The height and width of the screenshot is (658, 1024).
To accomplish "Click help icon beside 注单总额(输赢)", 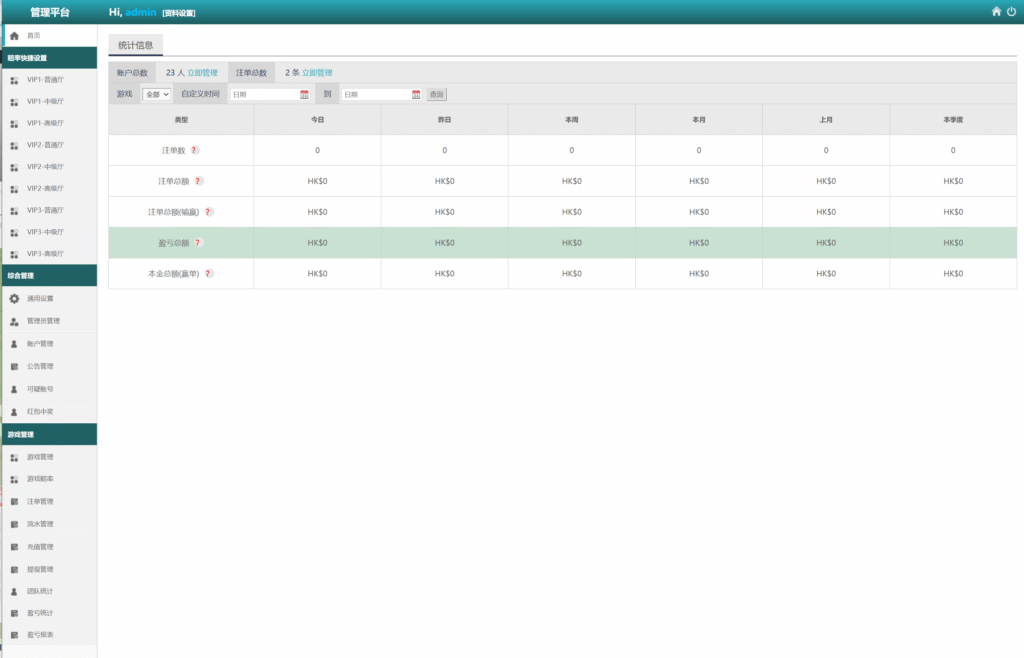I will (x=209, y=212).
